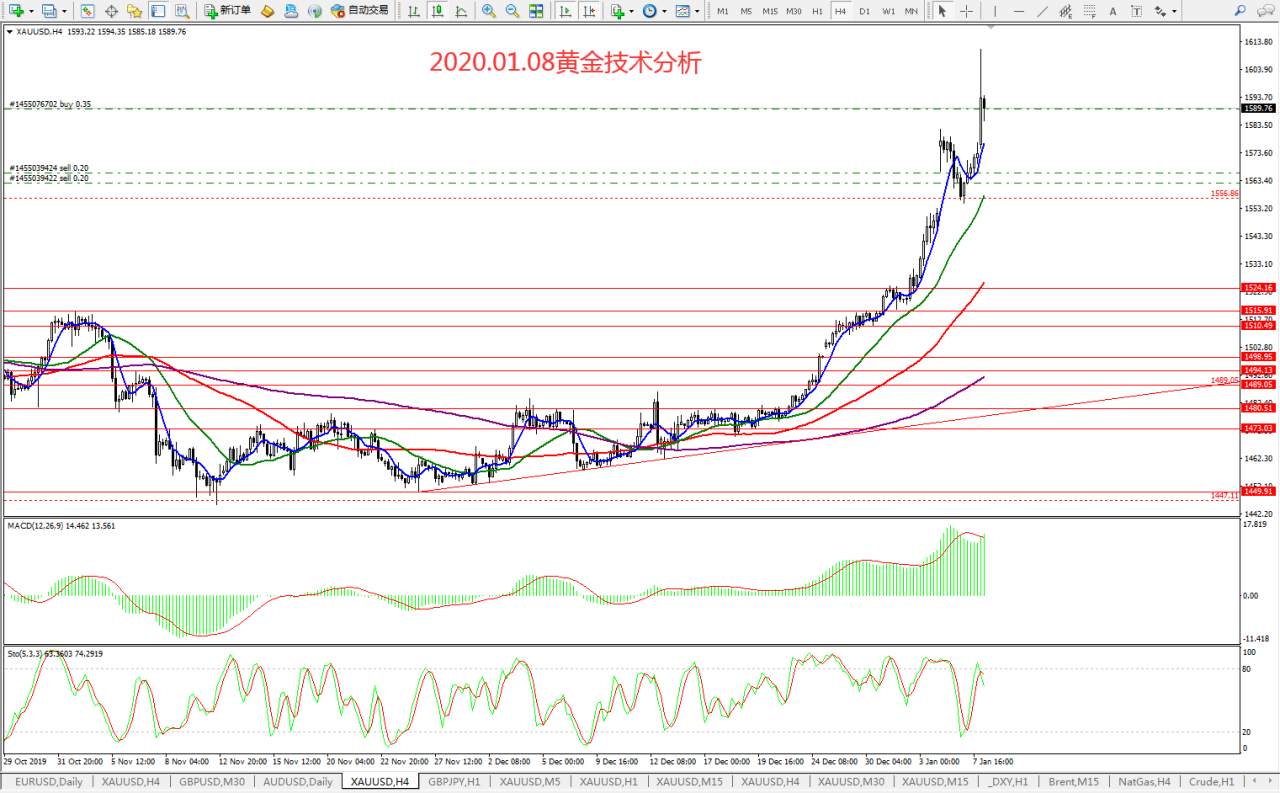
Task: Toggle the Chart Shift button
Action: click(x=589, y=10)
